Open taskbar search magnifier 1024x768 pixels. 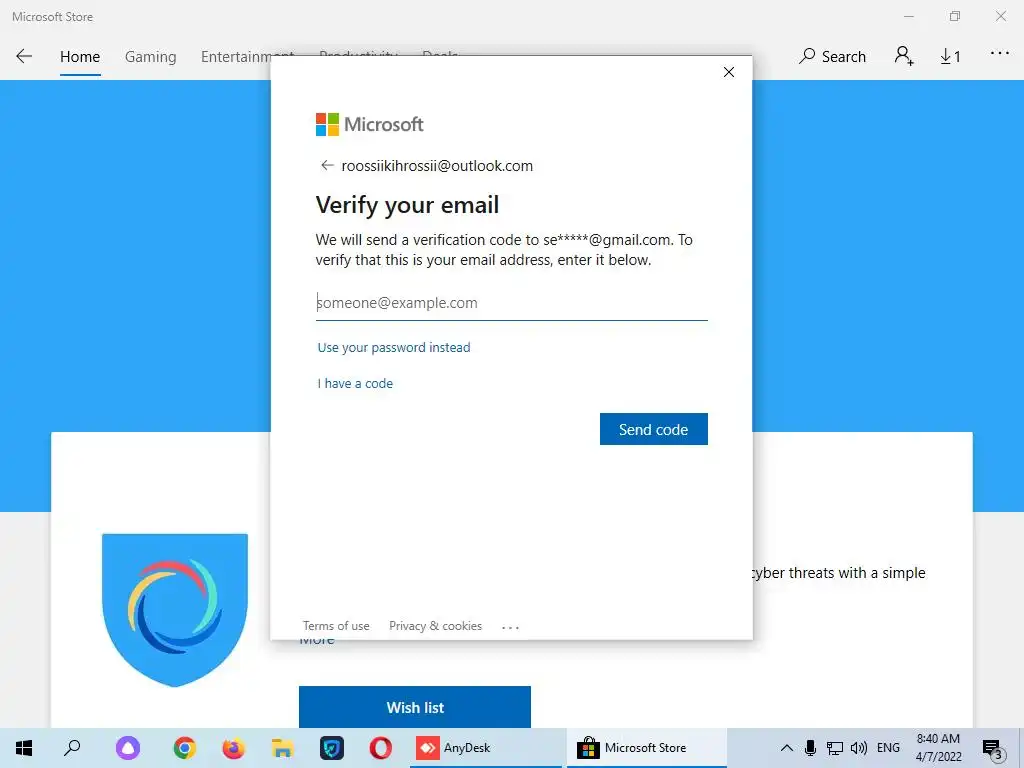72,748
